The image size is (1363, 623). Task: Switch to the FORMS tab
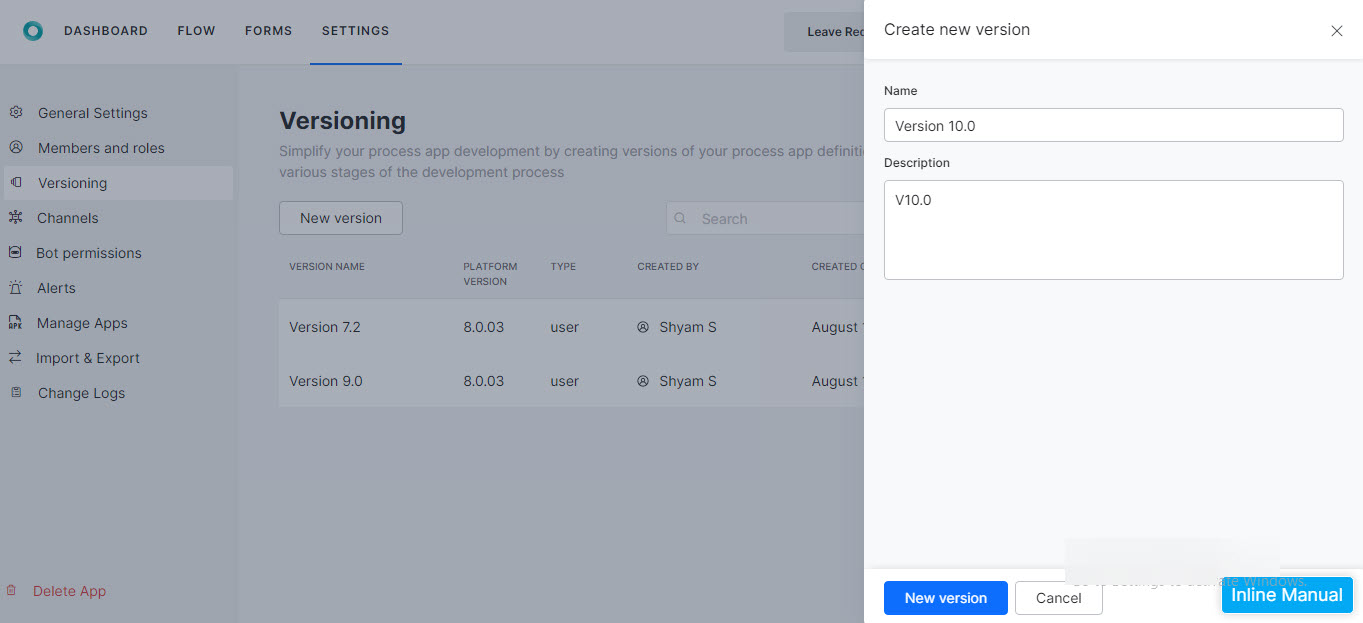tap(268, 30)
